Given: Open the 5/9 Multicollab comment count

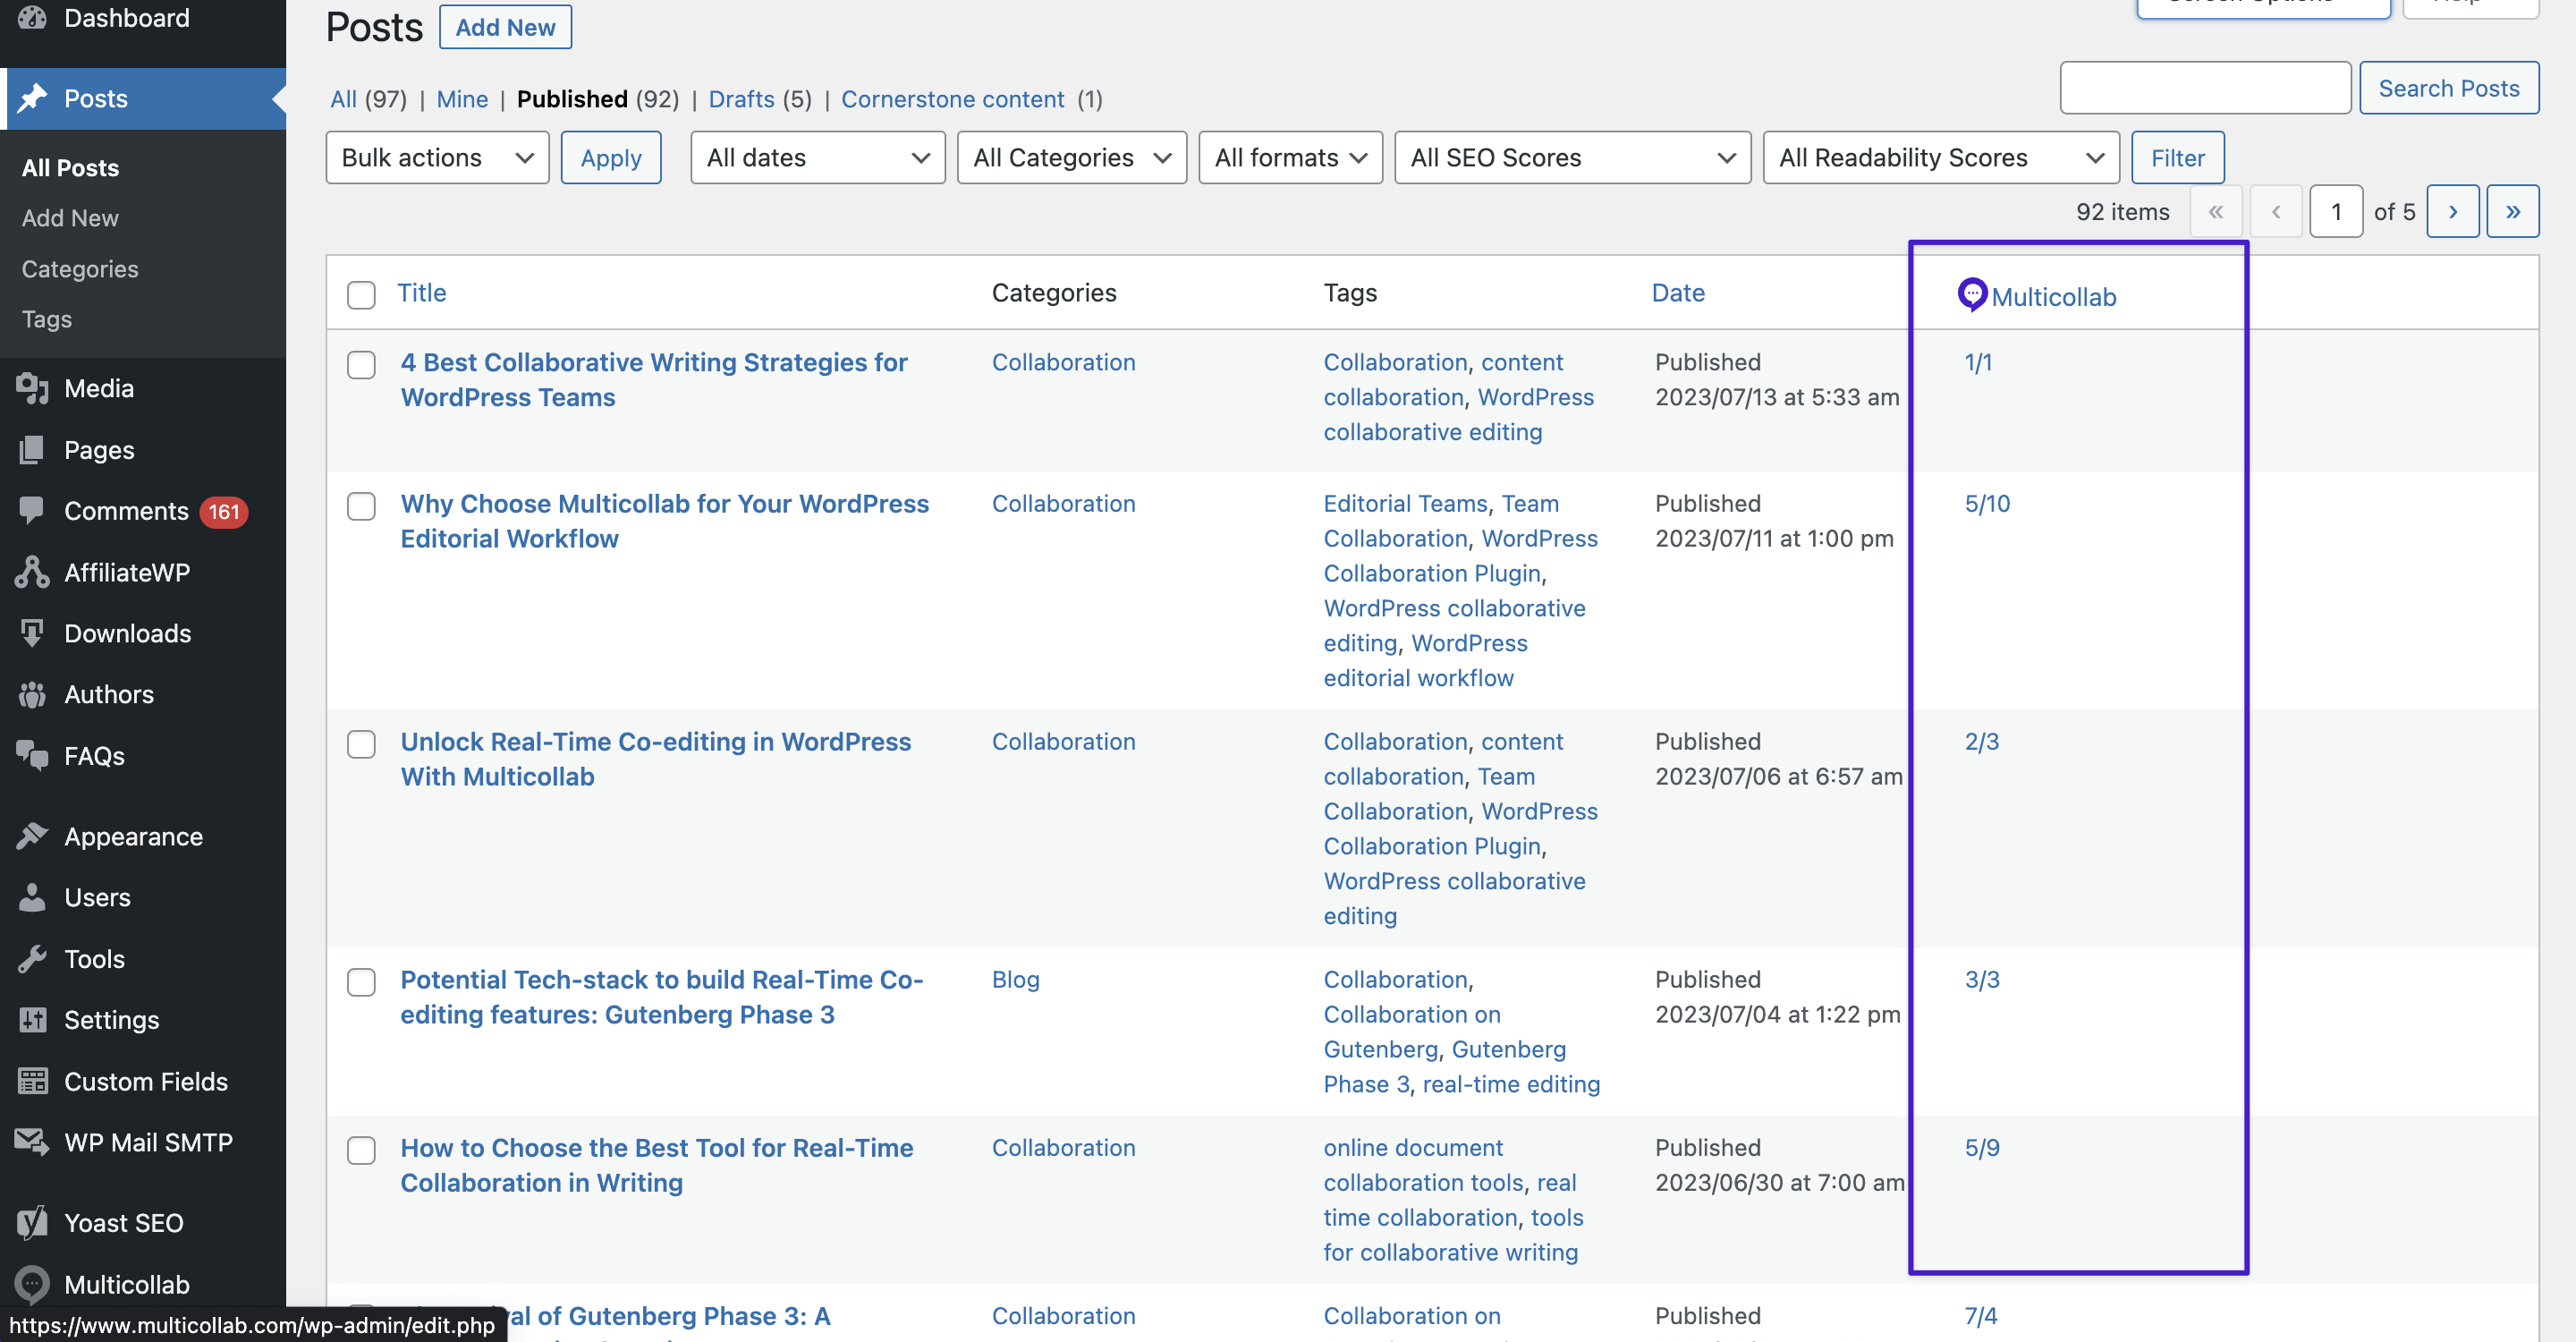Looking at the screenshot, I should [x=1982, y=1147].
